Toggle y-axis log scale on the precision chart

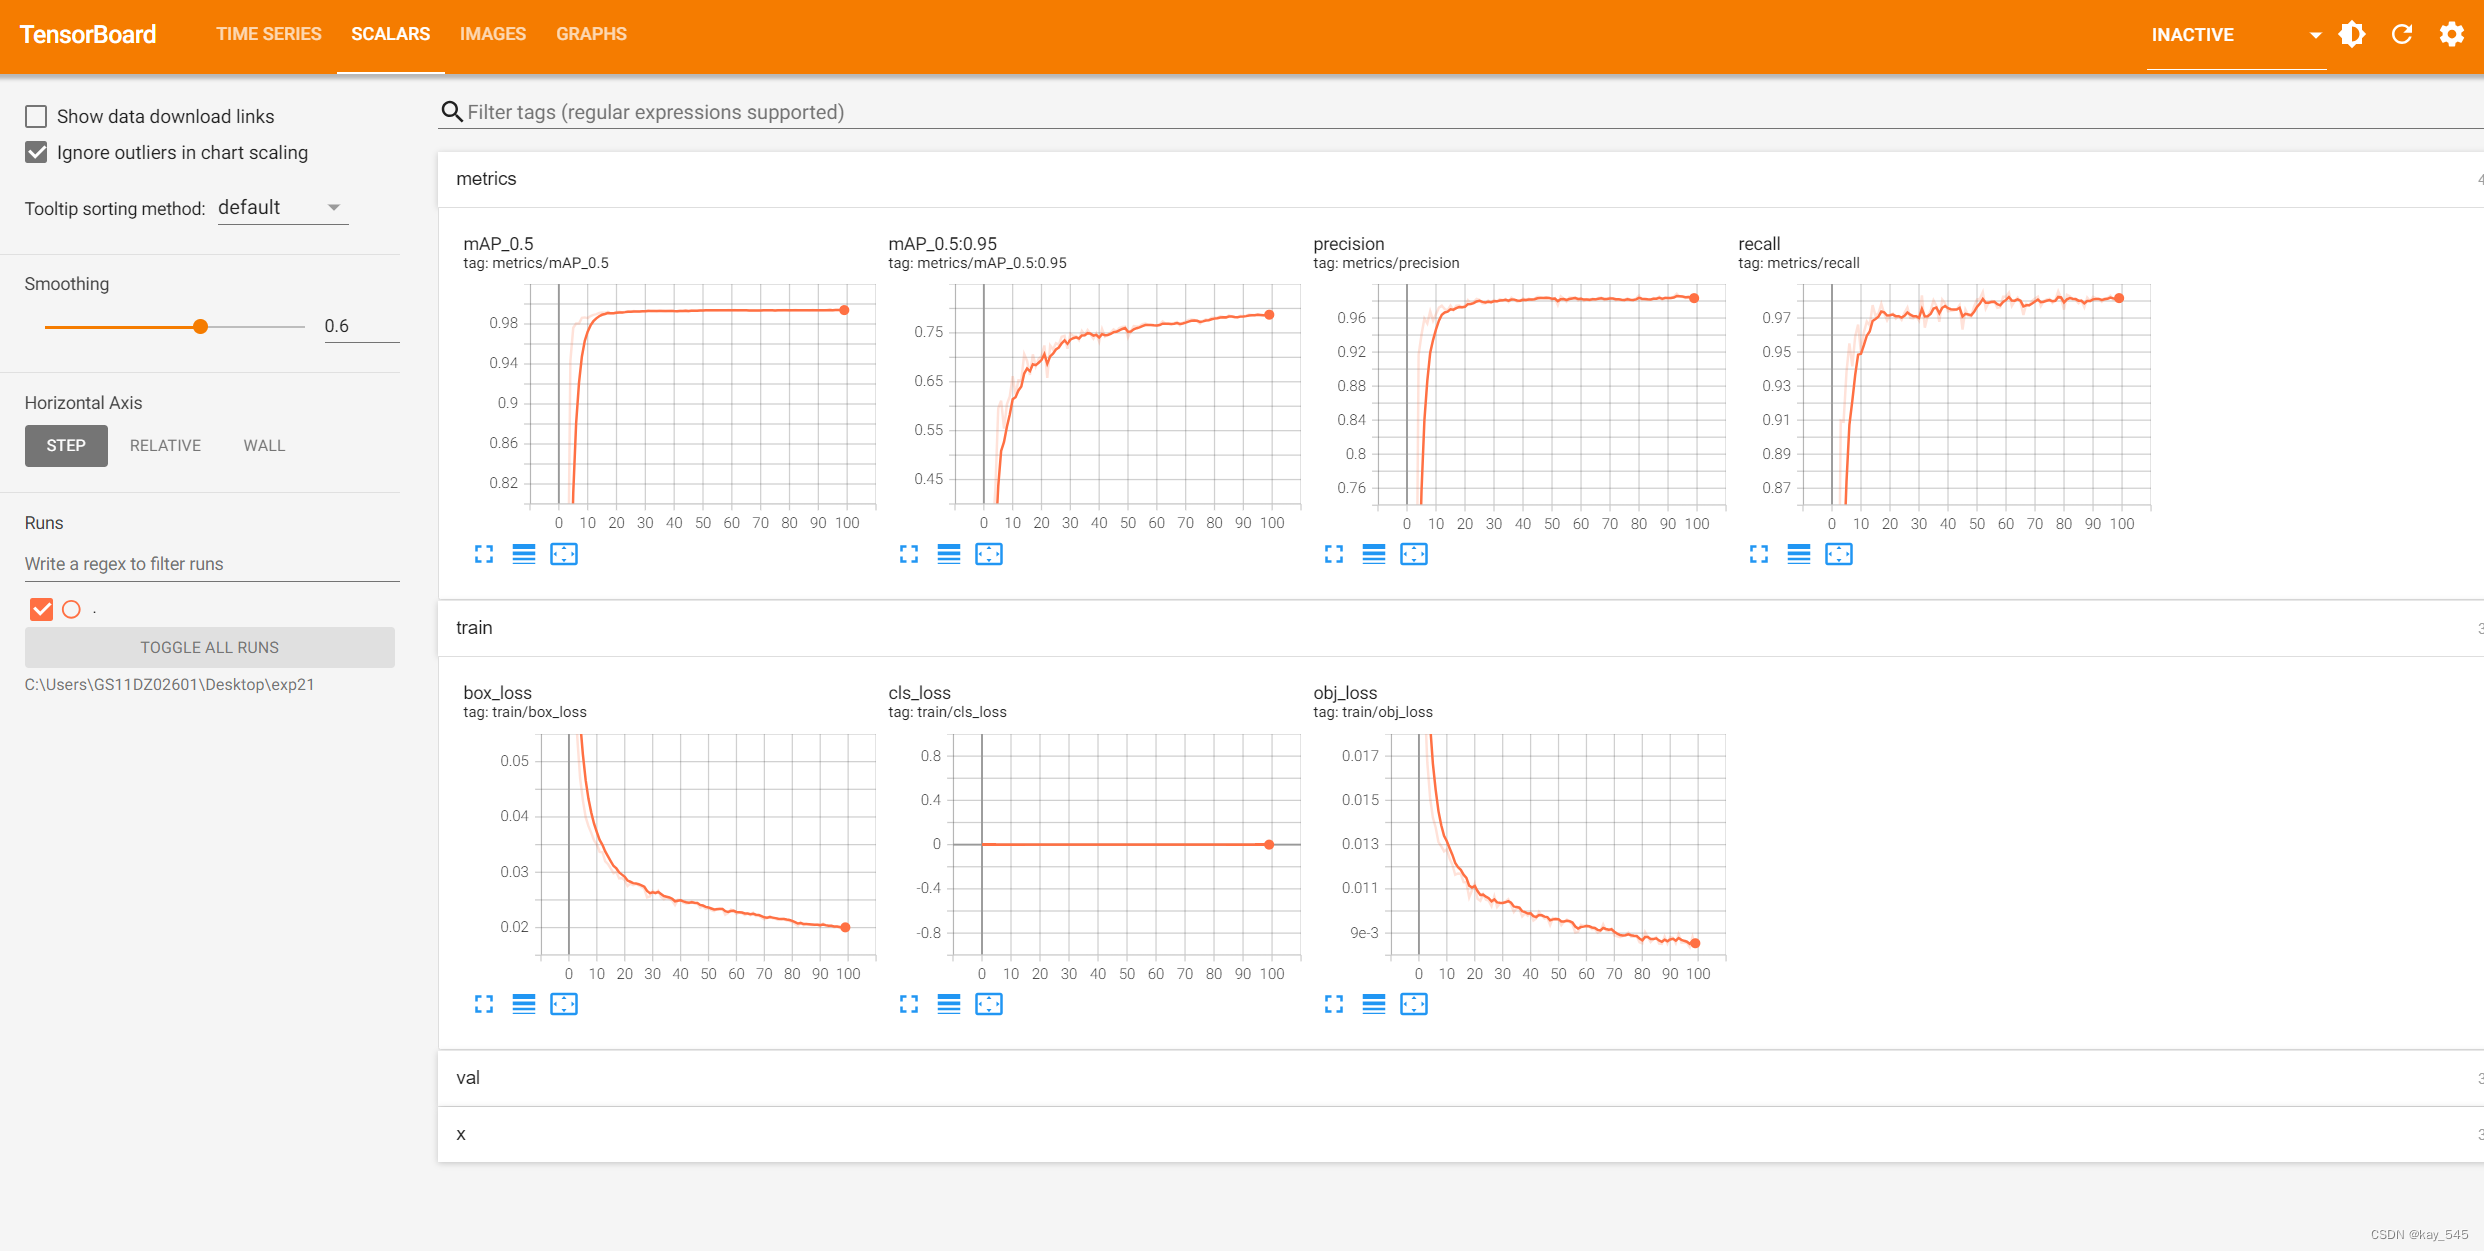[1374, 554]
